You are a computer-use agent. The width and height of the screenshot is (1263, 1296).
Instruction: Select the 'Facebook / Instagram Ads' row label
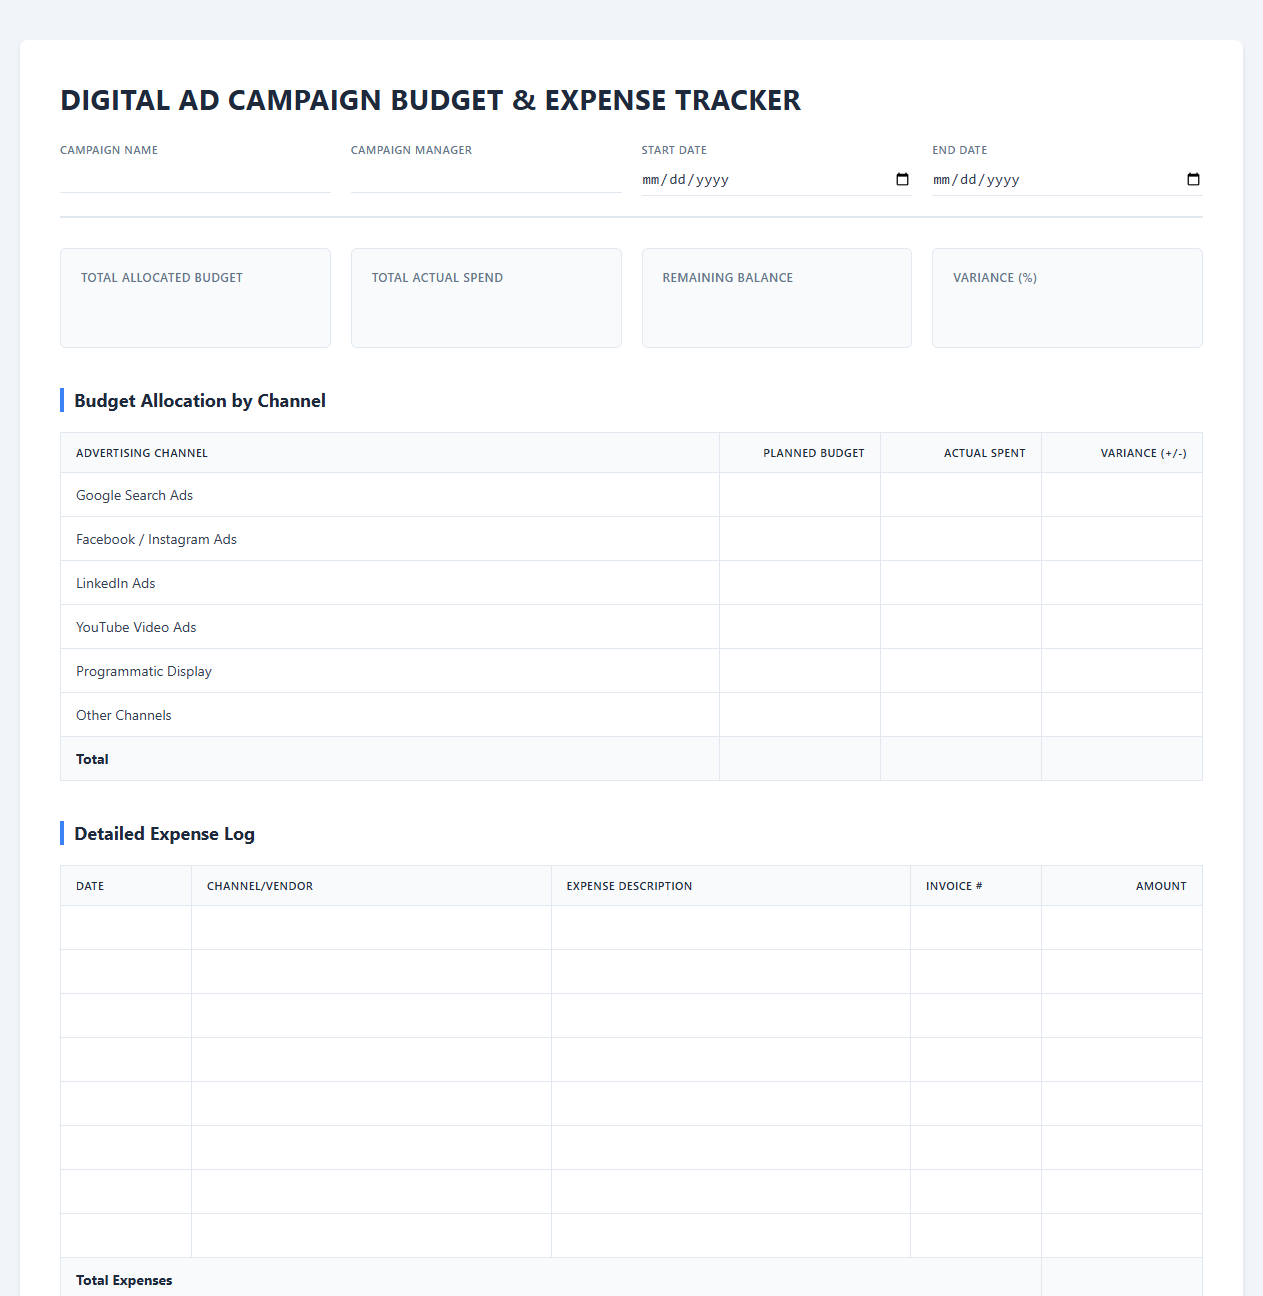[156, 539]
